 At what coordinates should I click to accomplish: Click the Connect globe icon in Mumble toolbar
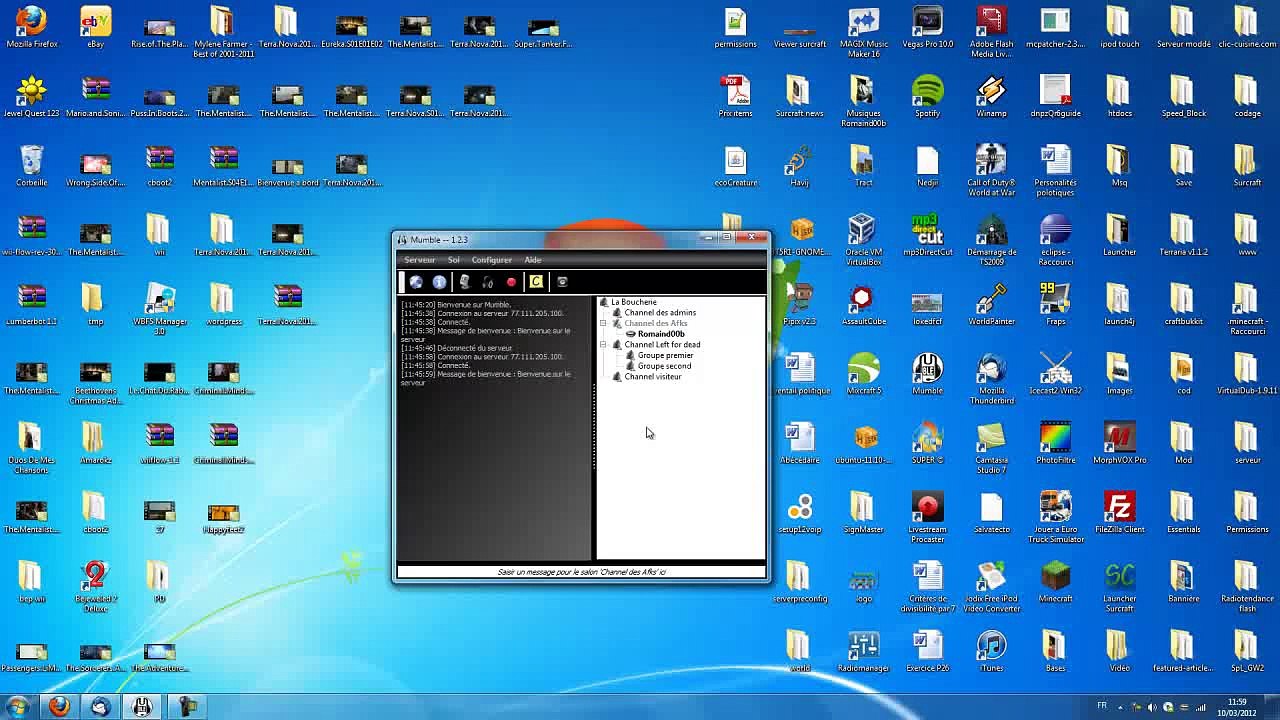(416, 282)
